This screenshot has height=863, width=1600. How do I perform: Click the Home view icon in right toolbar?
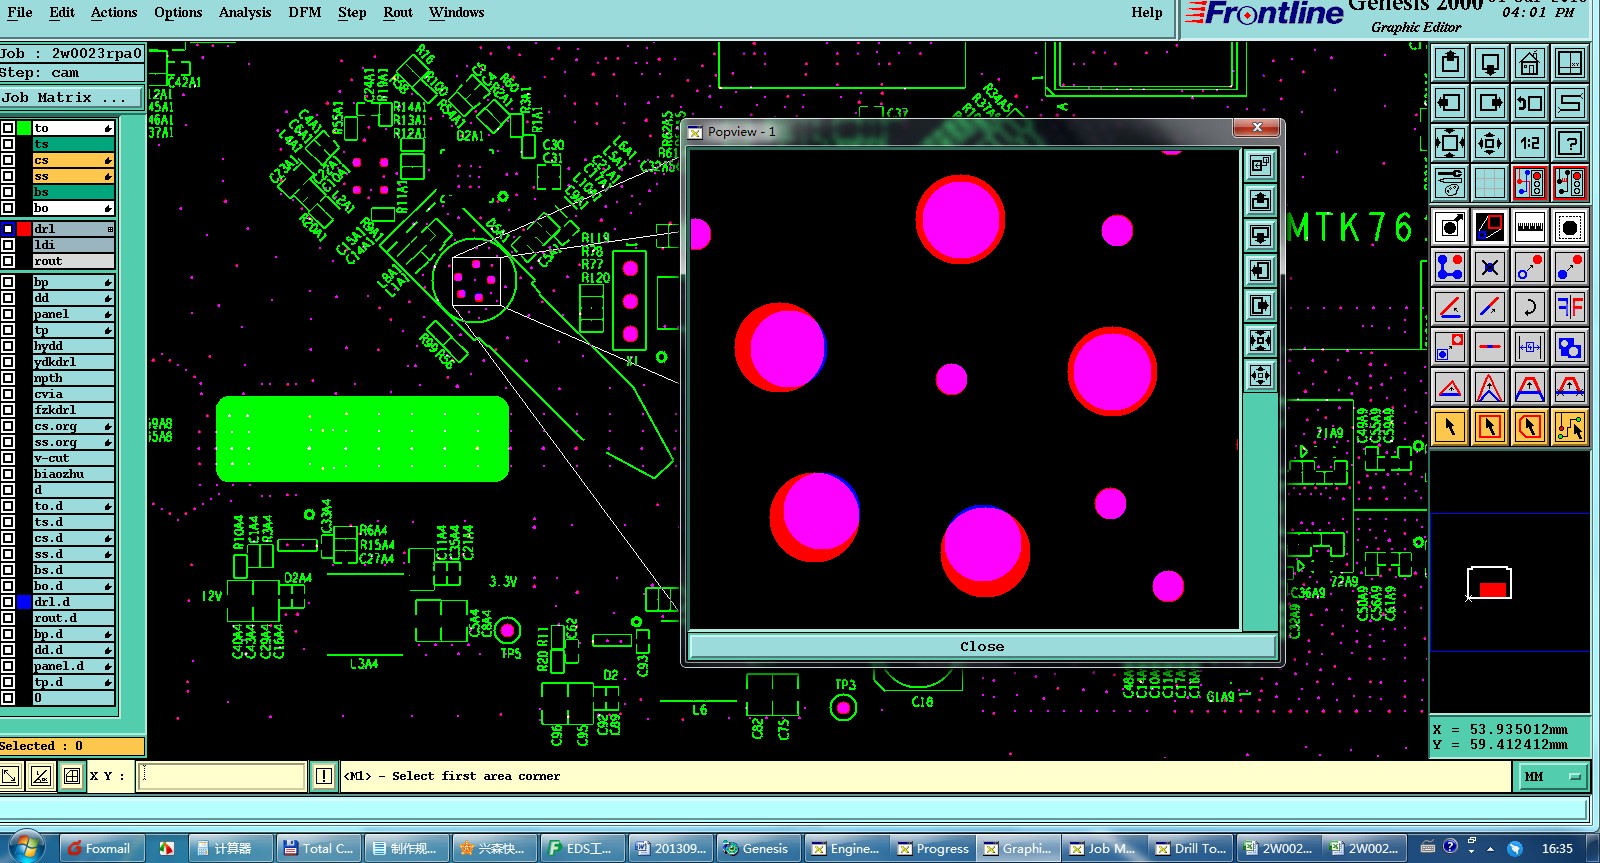coord(1530,63)
